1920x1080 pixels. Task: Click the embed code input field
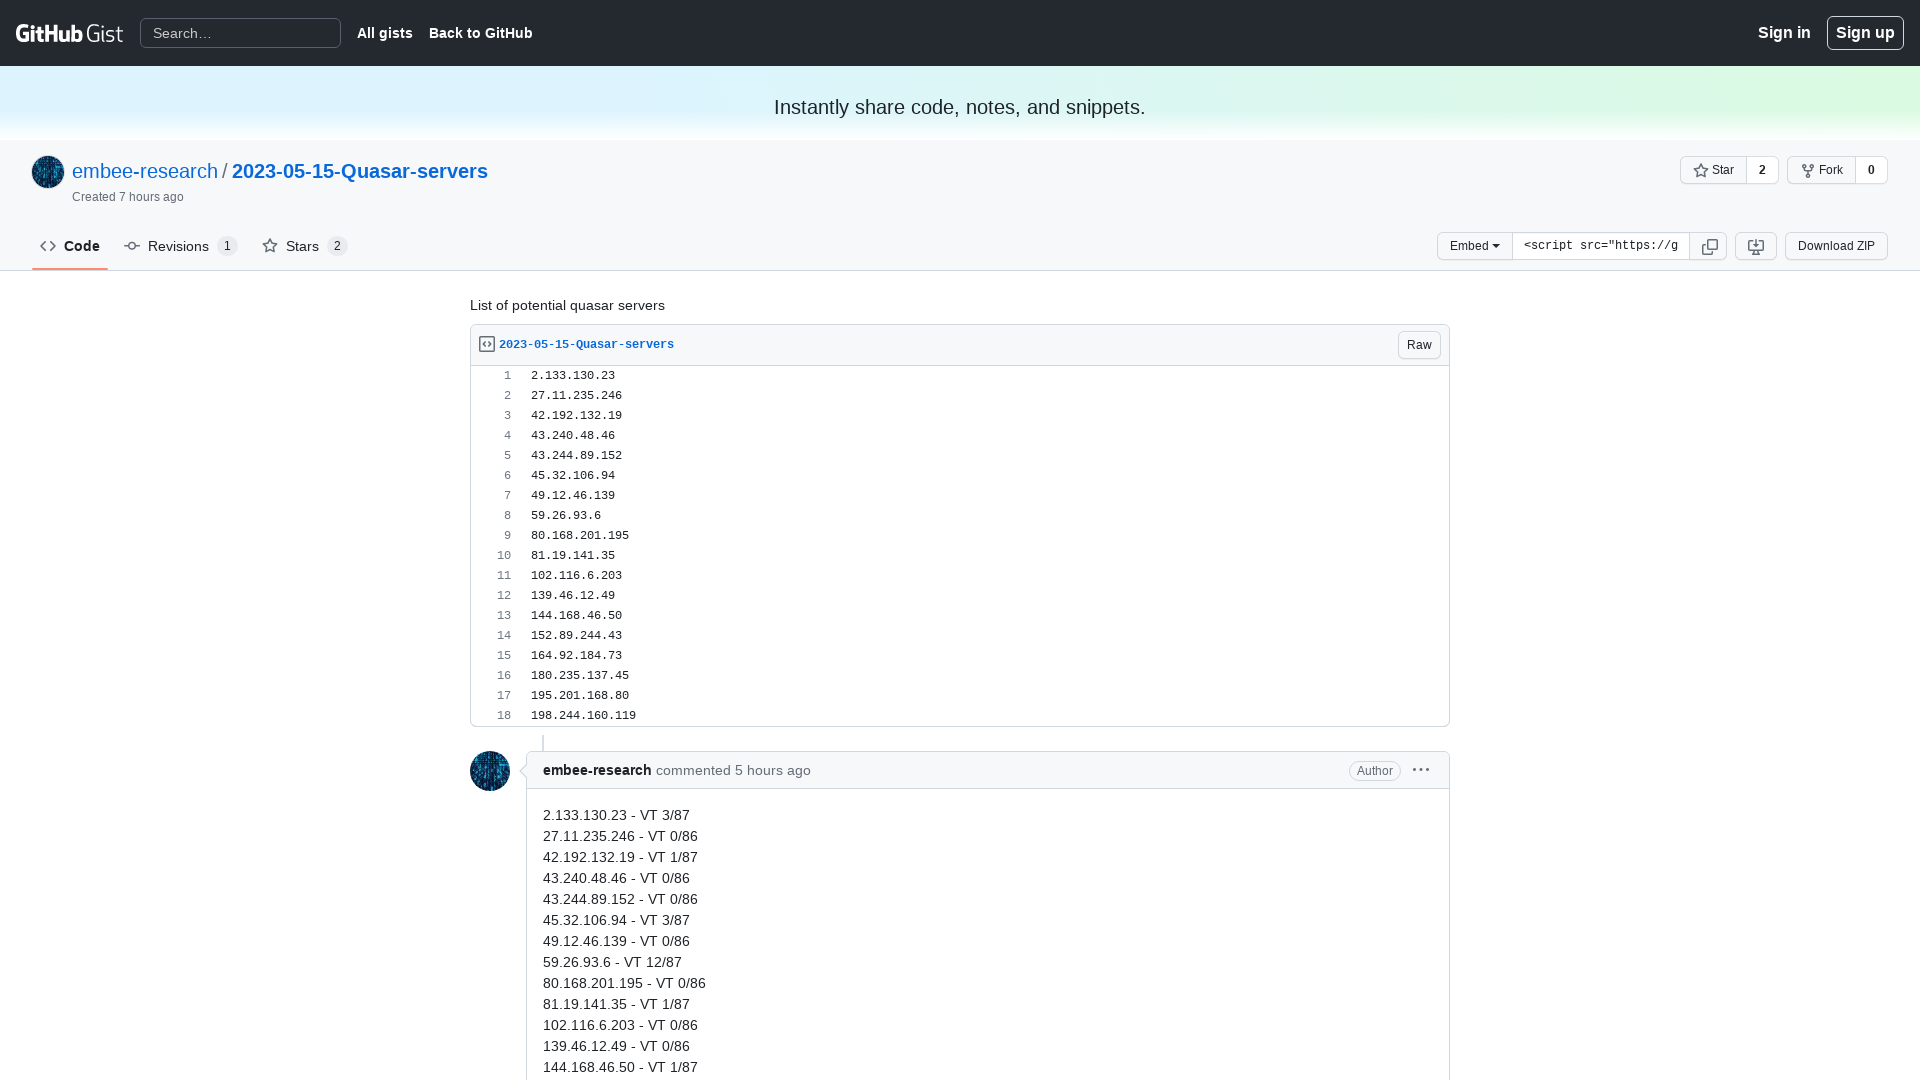(1602, 245)
